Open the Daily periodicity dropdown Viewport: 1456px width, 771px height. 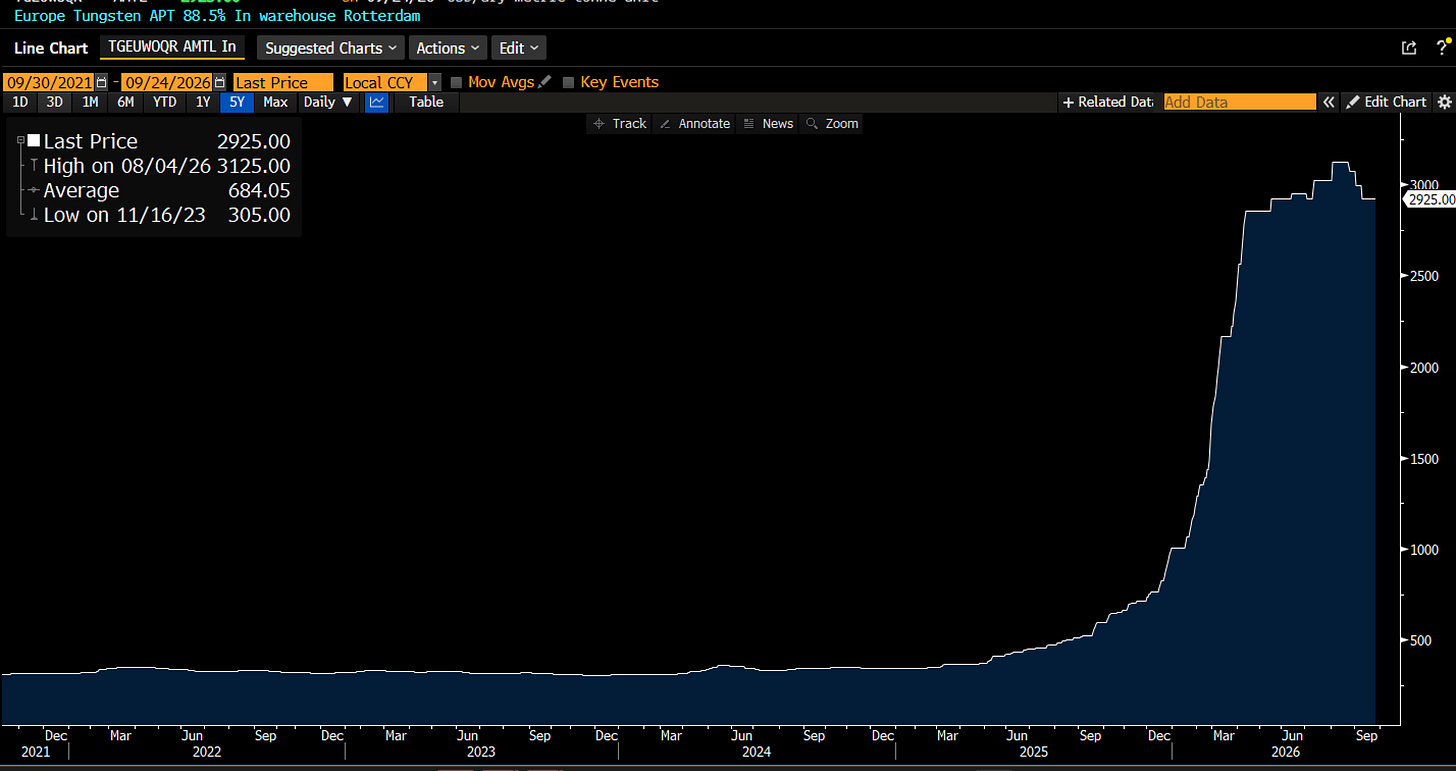point(328,102)
